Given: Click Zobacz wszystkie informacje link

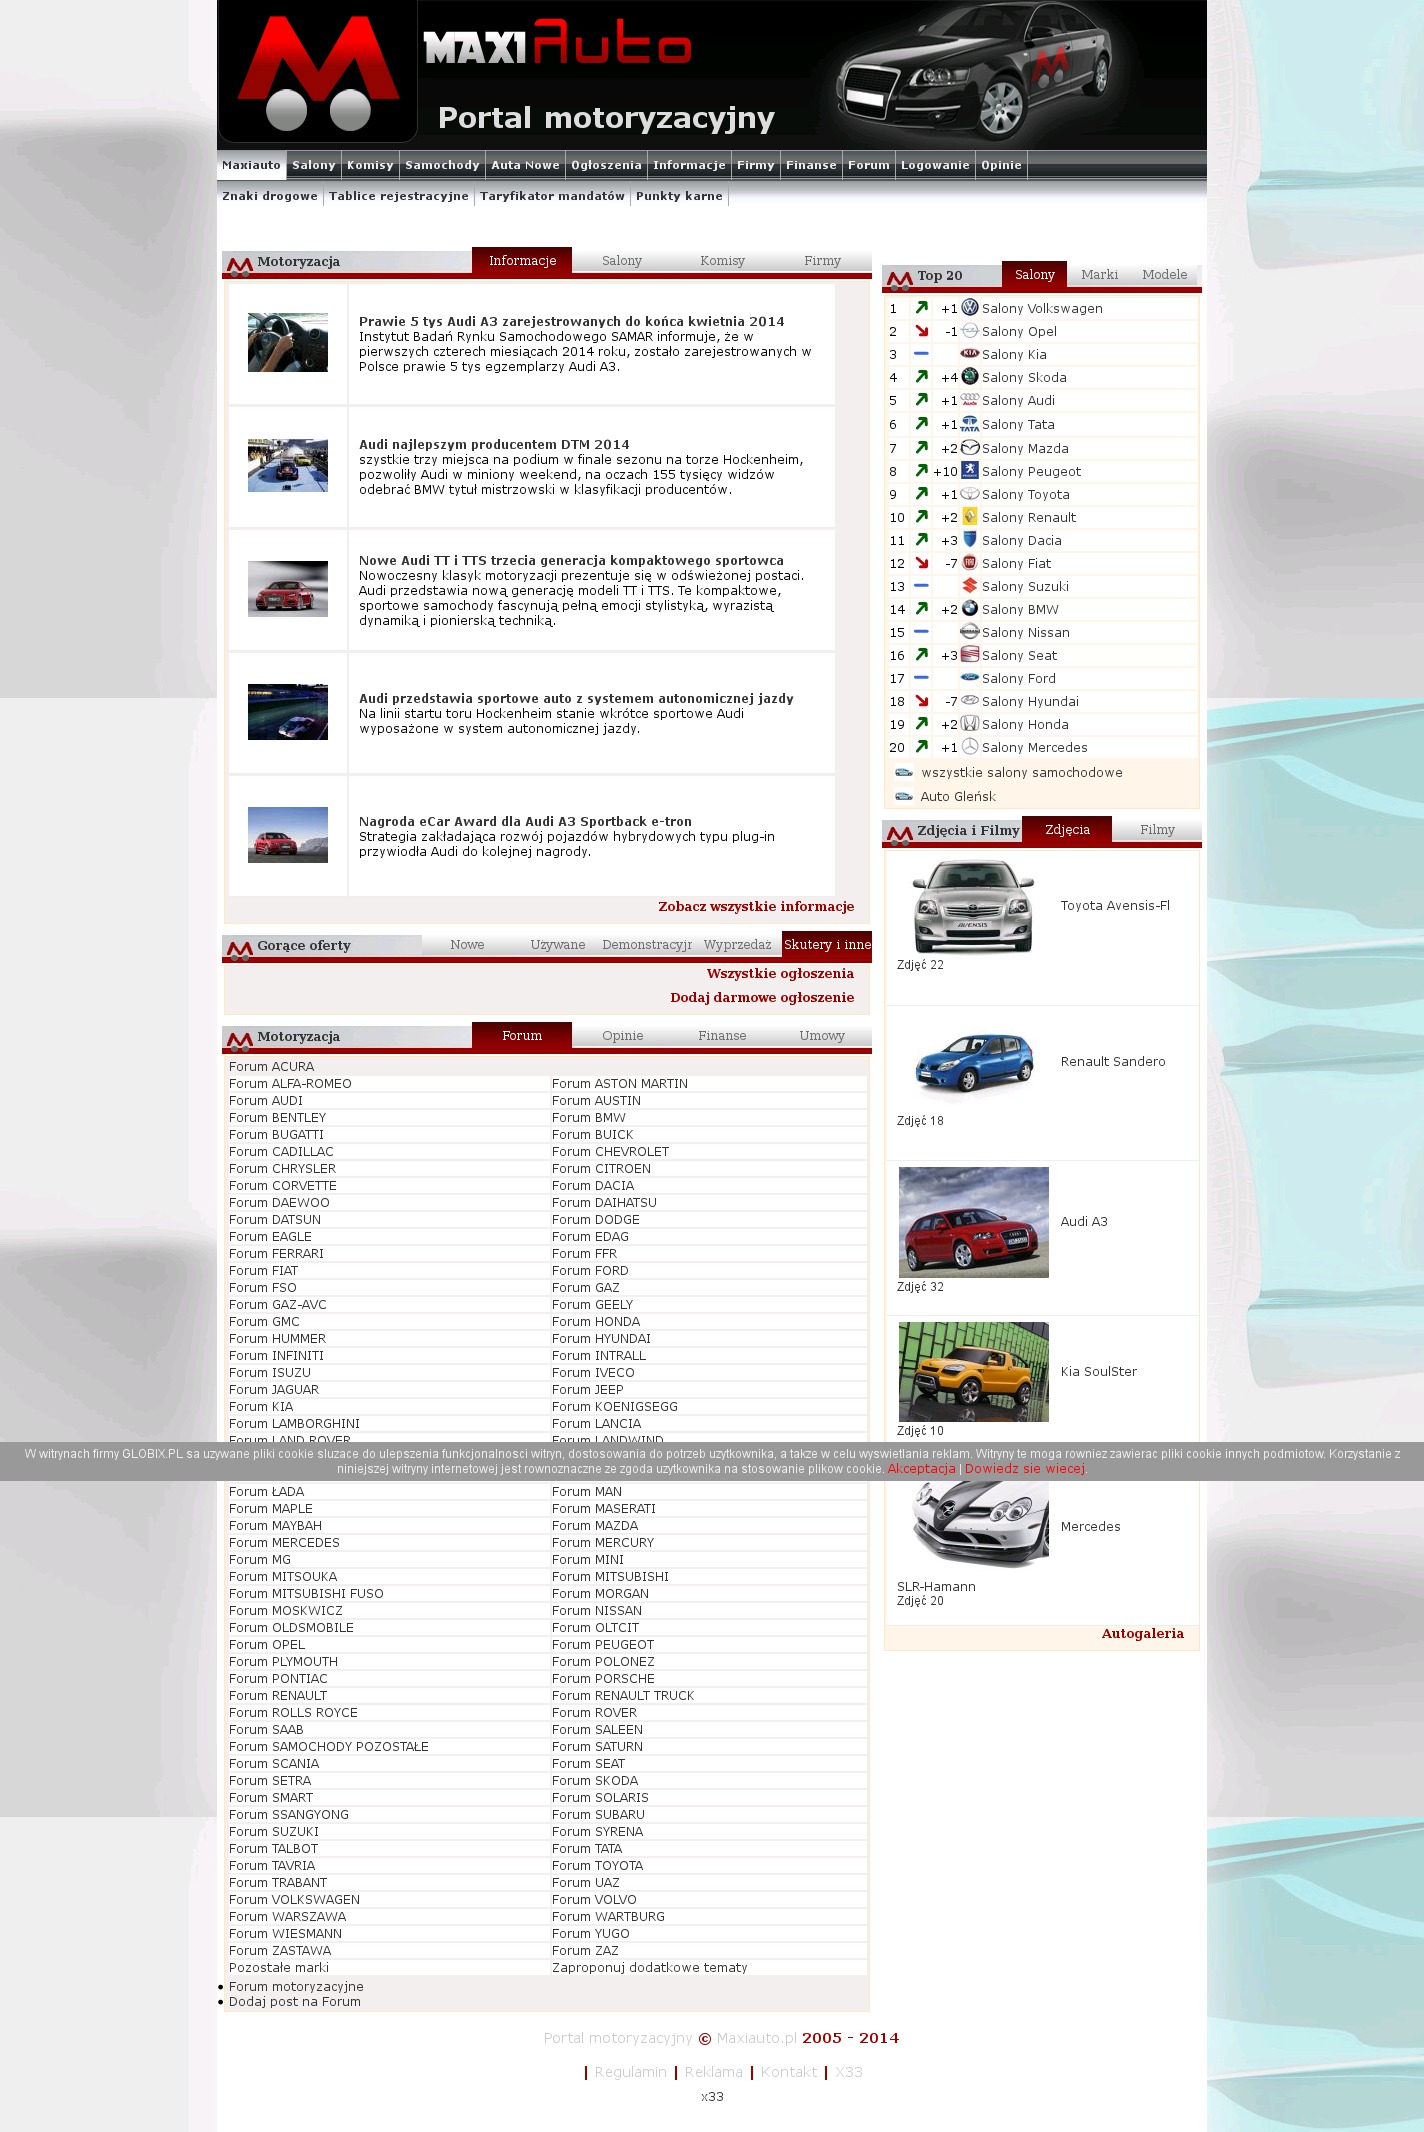Looking at the screenshot, I should (x=756, y=907).
